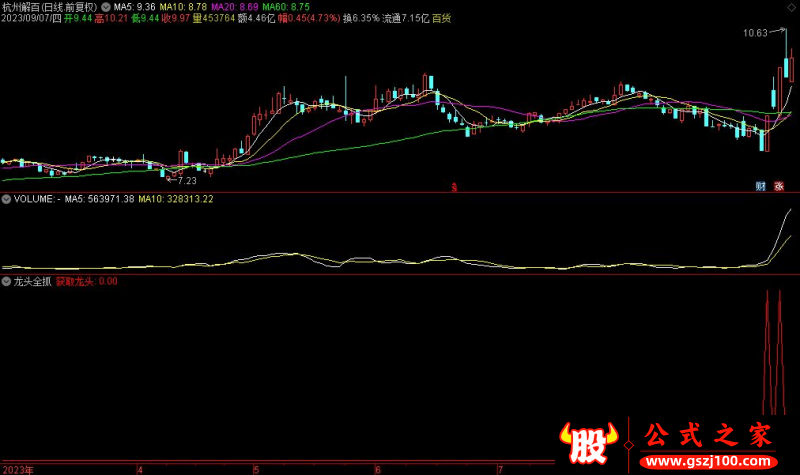Click the MA60: 8.75 label
The width and height of the screenshot is (800, 475).
tap(286, 7)
